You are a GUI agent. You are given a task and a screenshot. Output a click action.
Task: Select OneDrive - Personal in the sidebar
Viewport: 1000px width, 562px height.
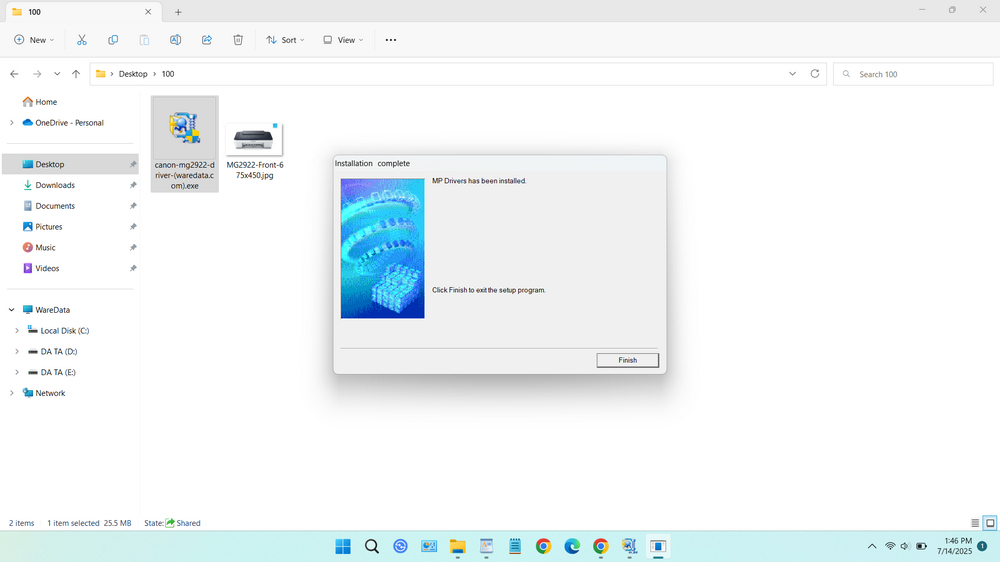69,122
